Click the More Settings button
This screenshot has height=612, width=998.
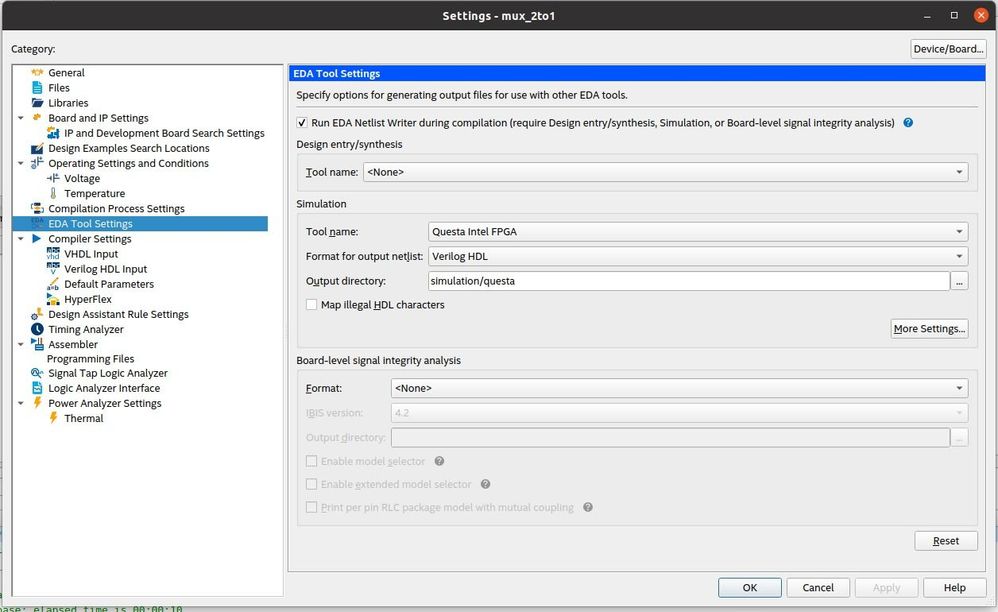coord(928,329)
